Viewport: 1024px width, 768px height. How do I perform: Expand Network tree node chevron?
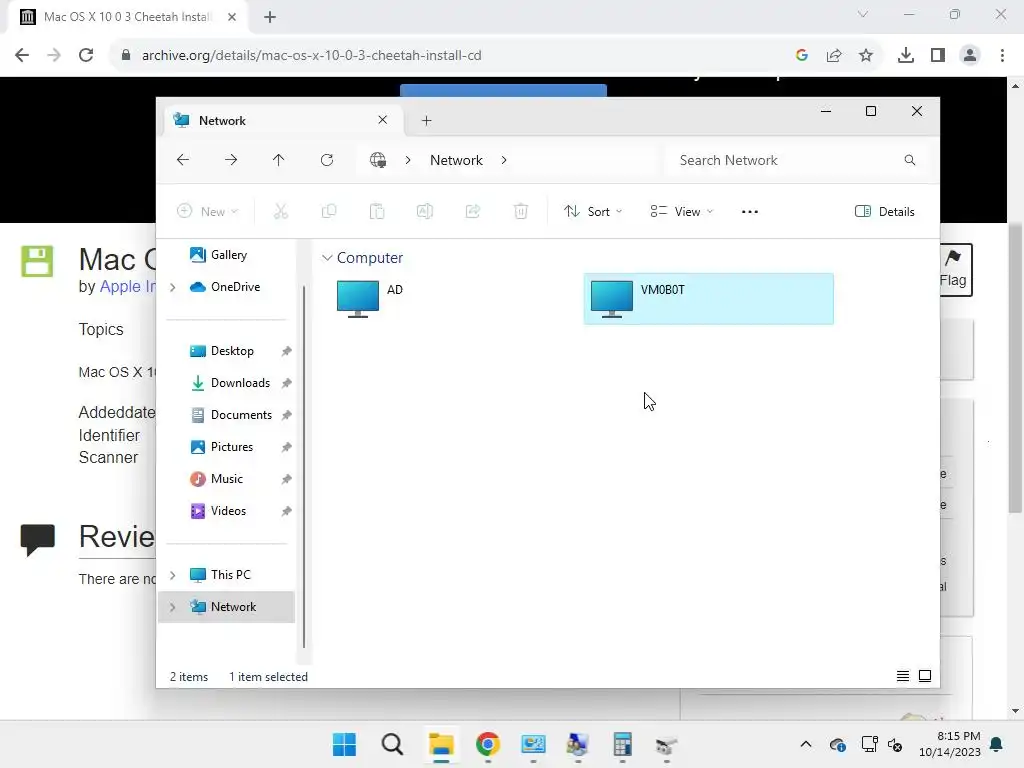pyautogui.click(x=172, y=607)
